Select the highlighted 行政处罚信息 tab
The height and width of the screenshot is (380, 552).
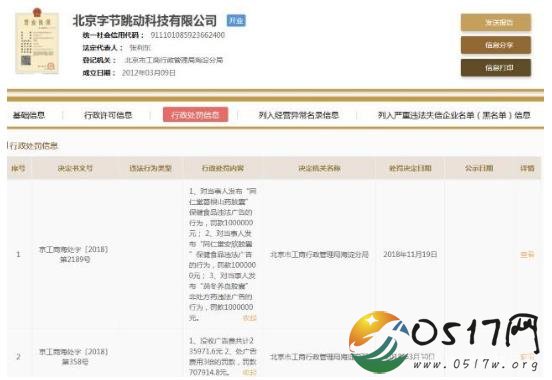[x=195, y=115]
